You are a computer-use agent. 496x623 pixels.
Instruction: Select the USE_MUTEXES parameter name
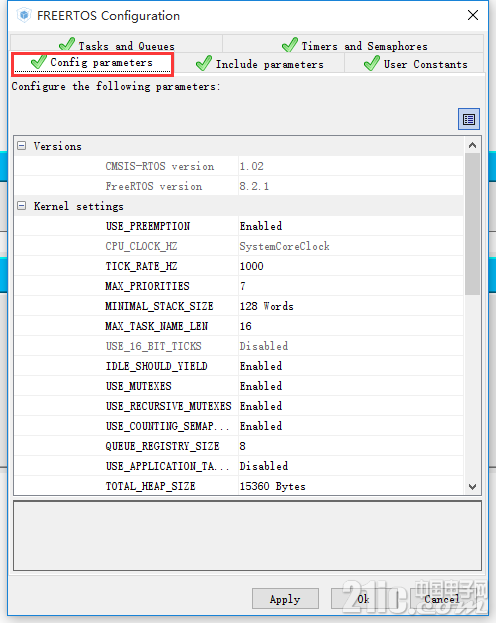point(138,386)
